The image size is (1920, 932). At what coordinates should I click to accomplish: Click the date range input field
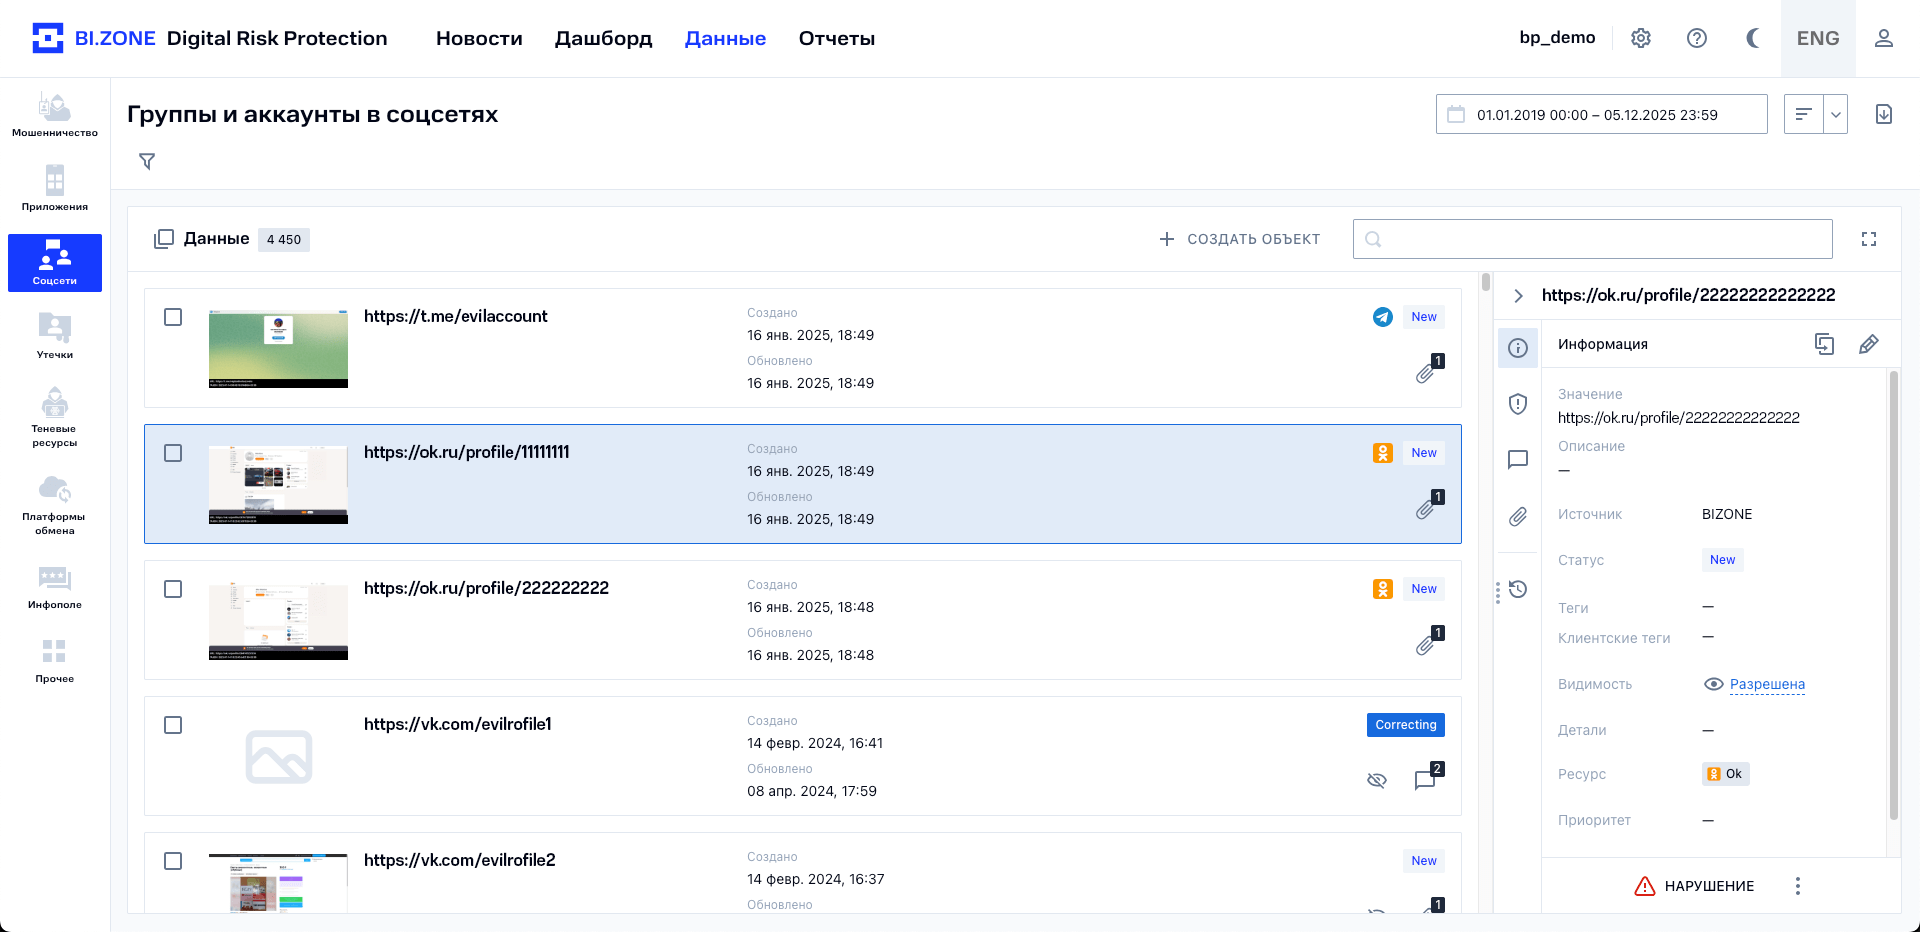pyautogui.click(x=1601, y=114)
